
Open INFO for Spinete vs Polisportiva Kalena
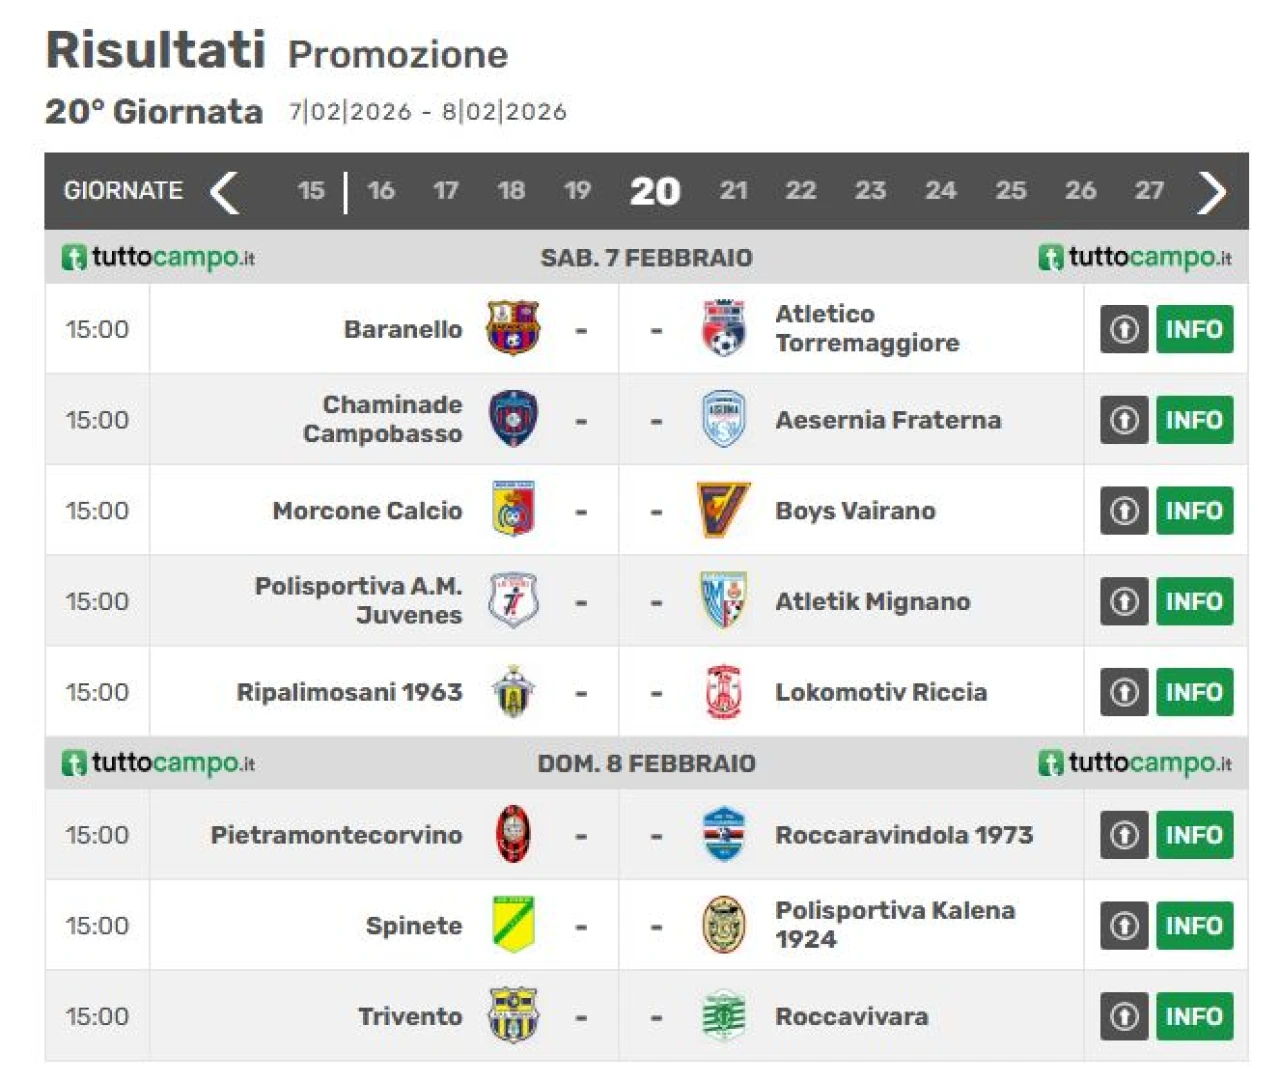click(x=1194, y=925)
